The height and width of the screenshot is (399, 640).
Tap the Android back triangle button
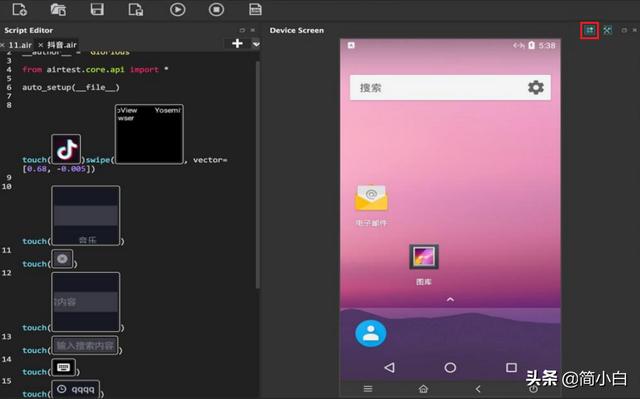pyautogui.click(x=389, y=367)
